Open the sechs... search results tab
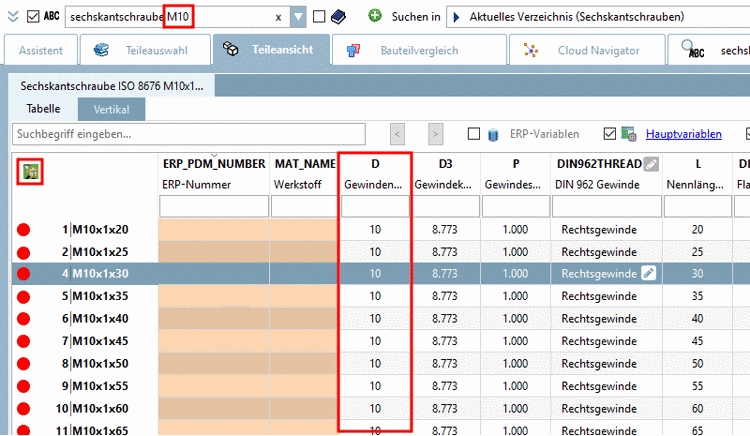750x436 pixels. pyautogui.click(x=709, y=50)
